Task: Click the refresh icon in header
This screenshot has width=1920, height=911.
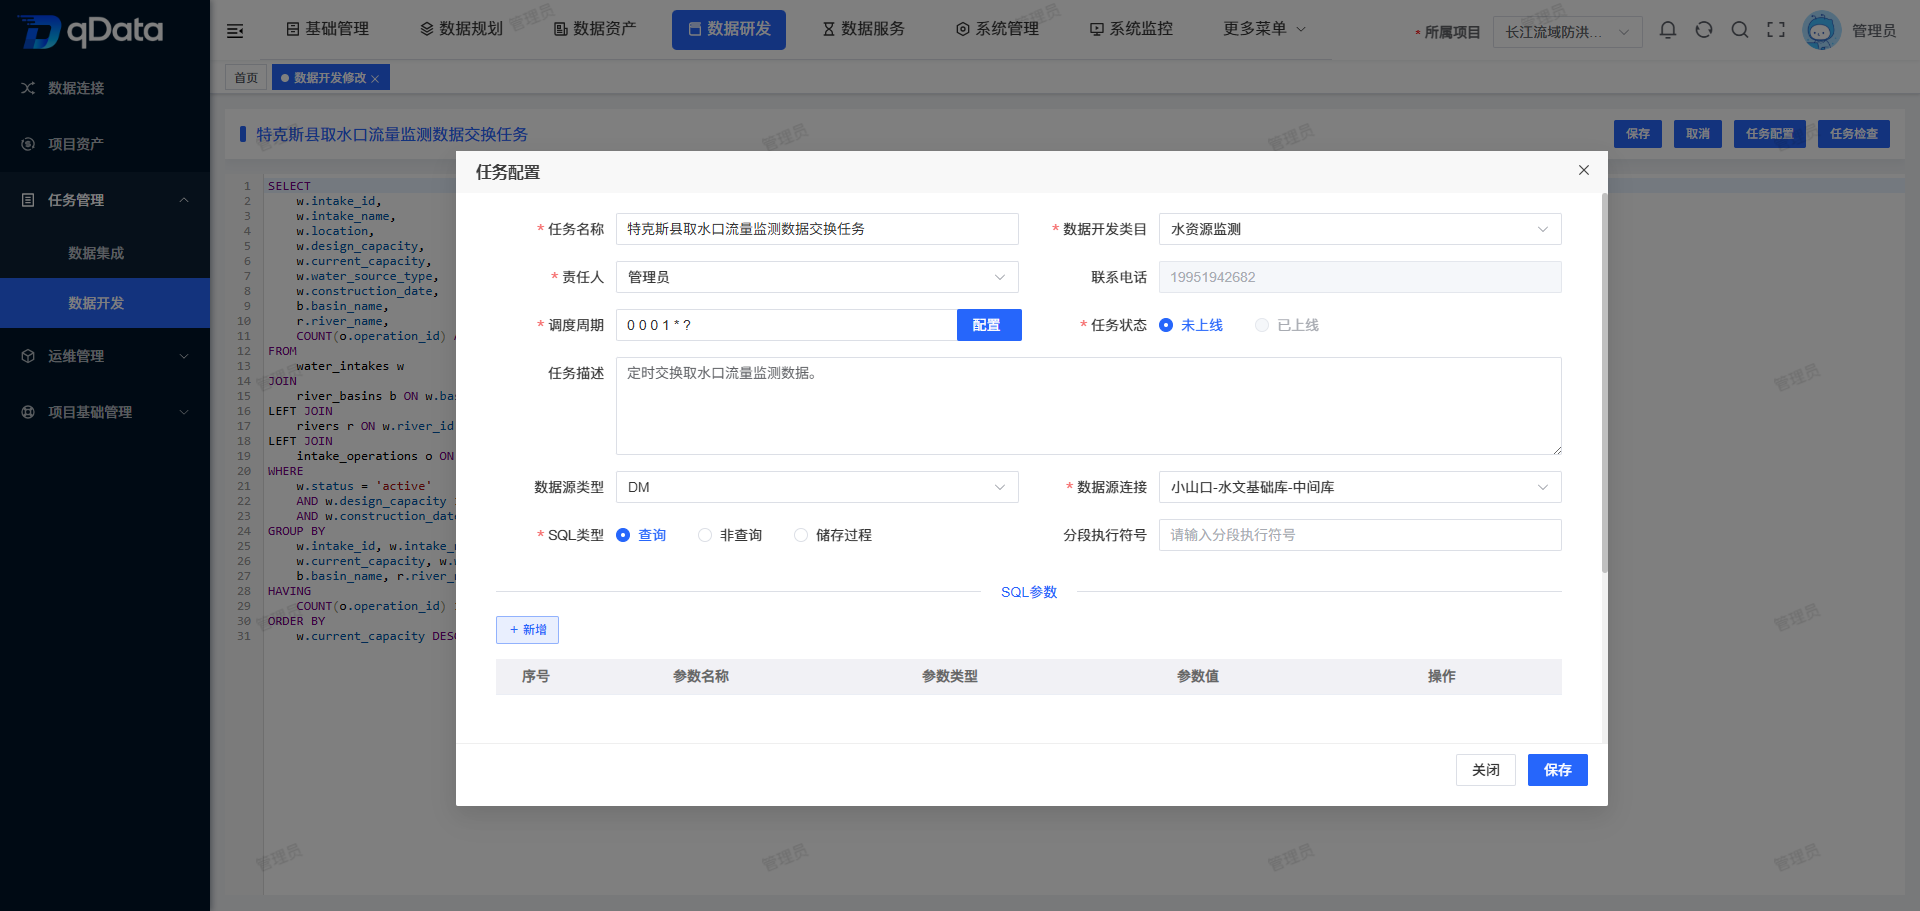Action: click(1704, 30)
